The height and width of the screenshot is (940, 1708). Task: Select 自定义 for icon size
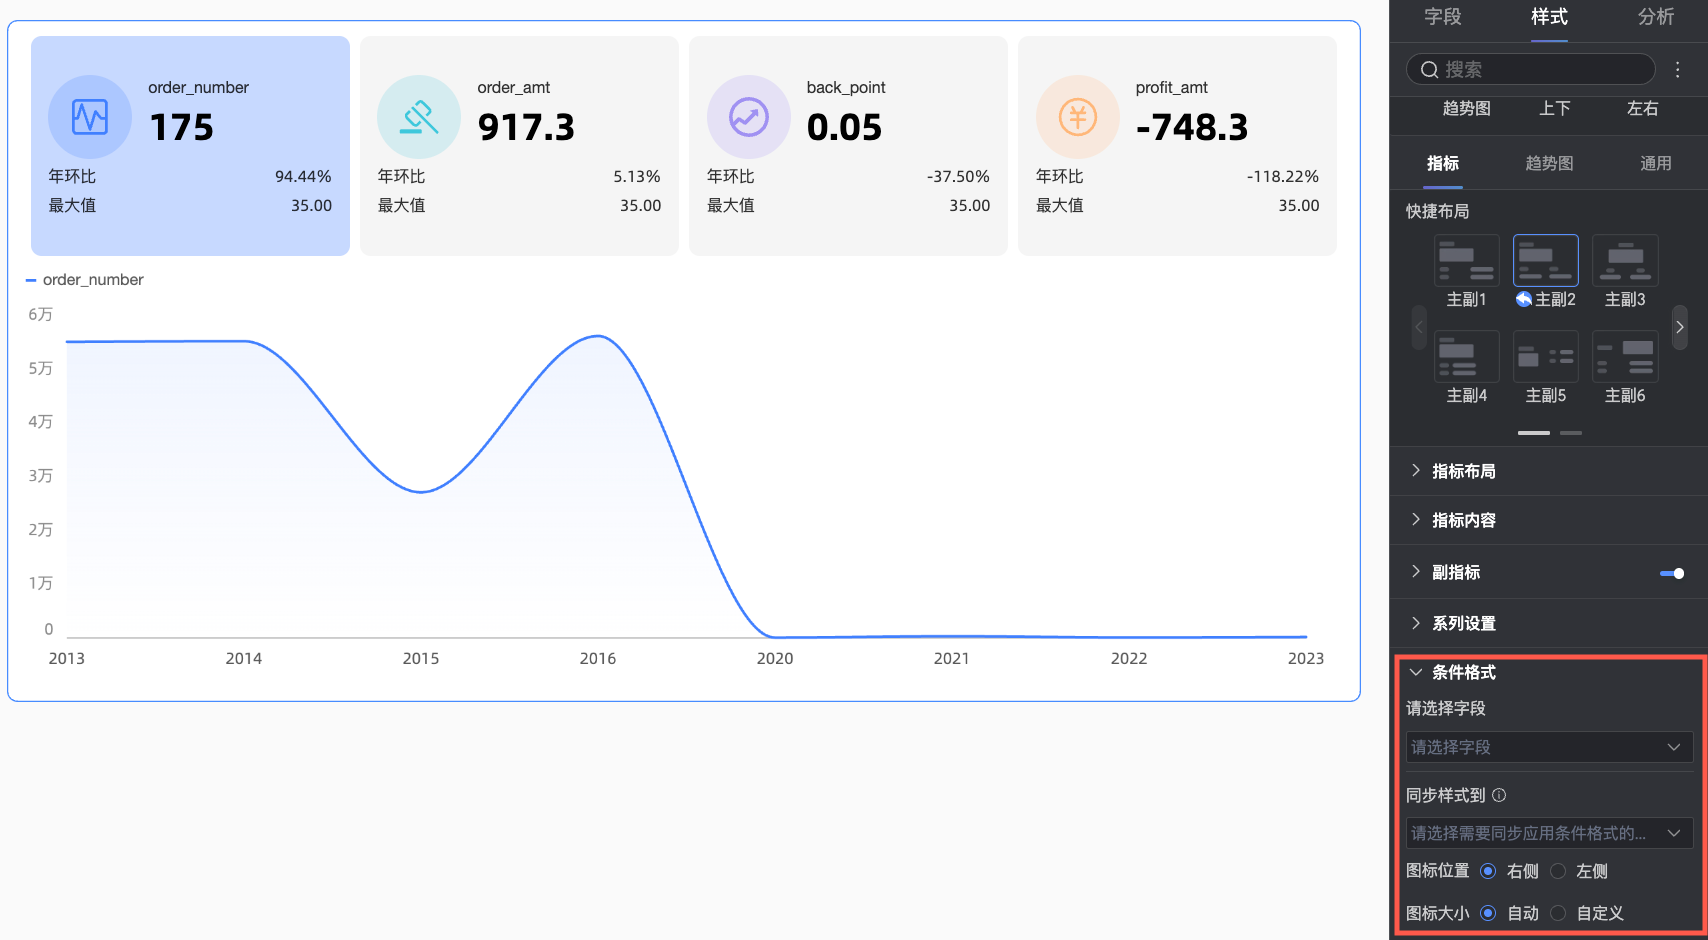click(1558, 913)
